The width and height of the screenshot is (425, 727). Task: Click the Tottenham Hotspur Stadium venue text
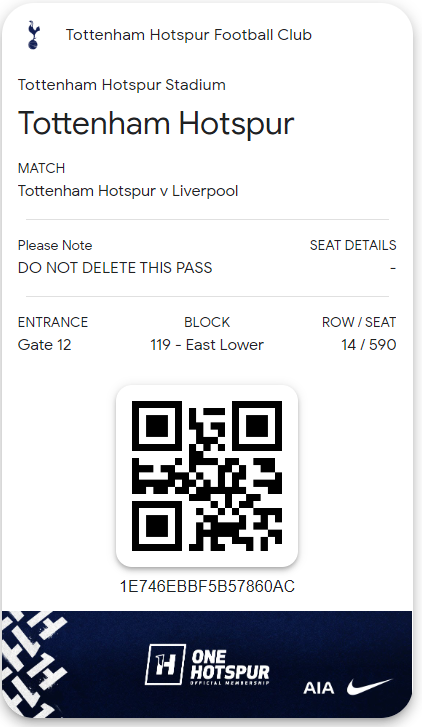pos(122,86)
